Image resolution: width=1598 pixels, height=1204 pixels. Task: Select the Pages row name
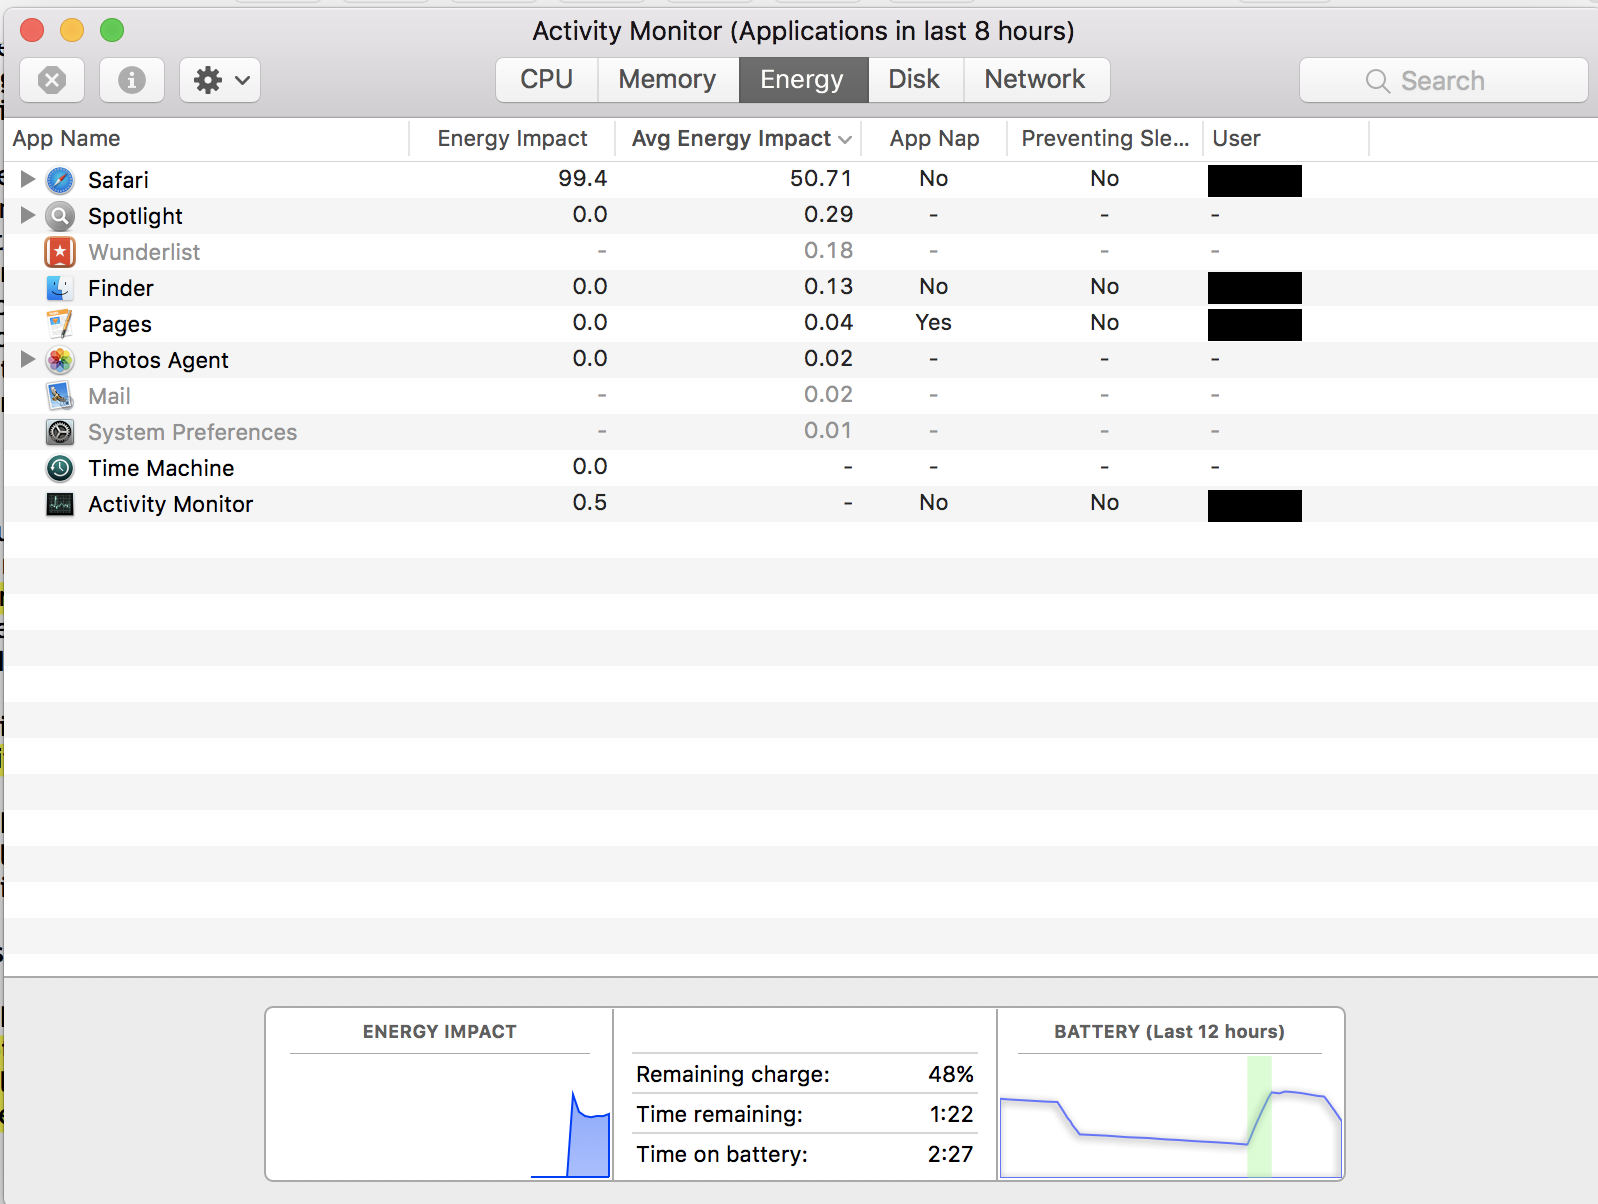point(120,324)
